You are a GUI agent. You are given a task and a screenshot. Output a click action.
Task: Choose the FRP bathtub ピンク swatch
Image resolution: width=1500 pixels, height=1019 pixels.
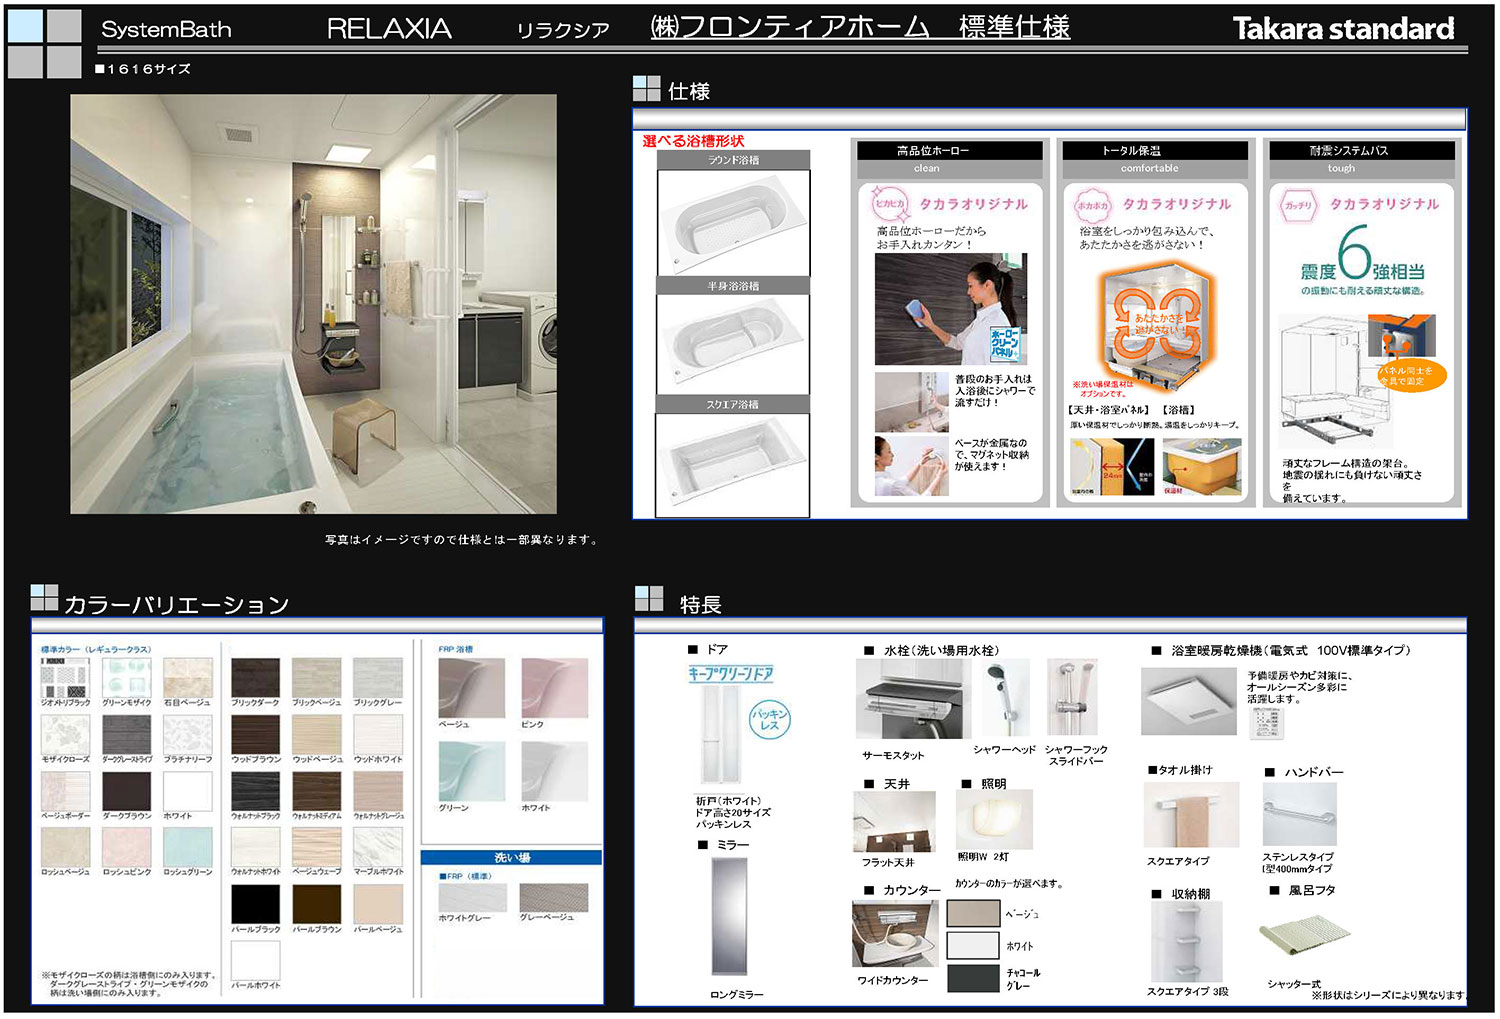[555, 687]
